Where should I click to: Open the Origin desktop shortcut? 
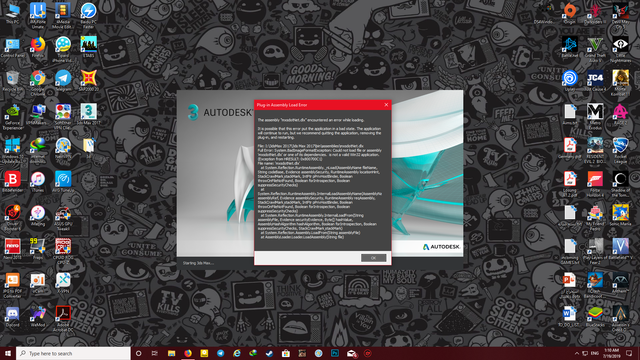[x=570, y=13]
